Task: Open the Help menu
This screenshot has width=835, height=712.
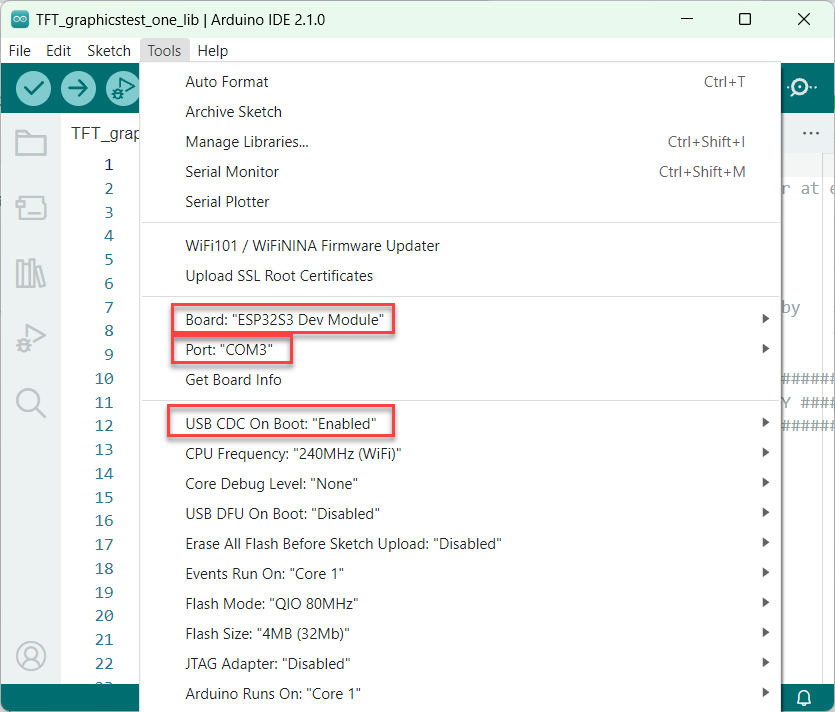Action: [x=212, y=51]
